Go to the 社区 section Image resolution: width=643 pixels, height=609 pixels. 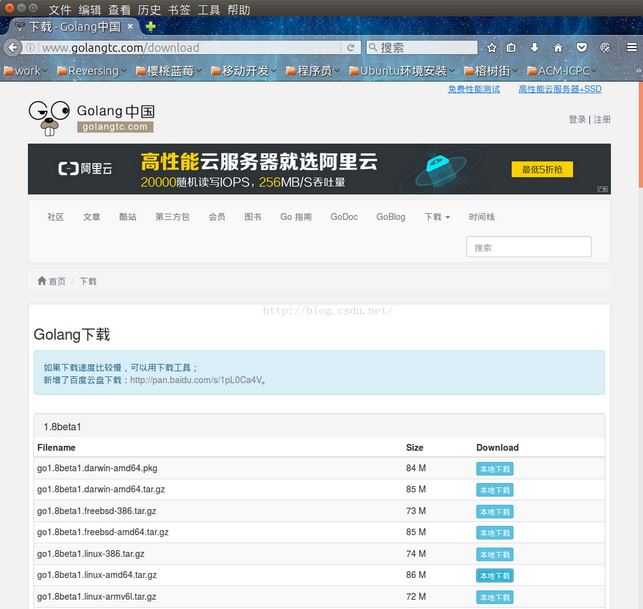click(56, 217)
